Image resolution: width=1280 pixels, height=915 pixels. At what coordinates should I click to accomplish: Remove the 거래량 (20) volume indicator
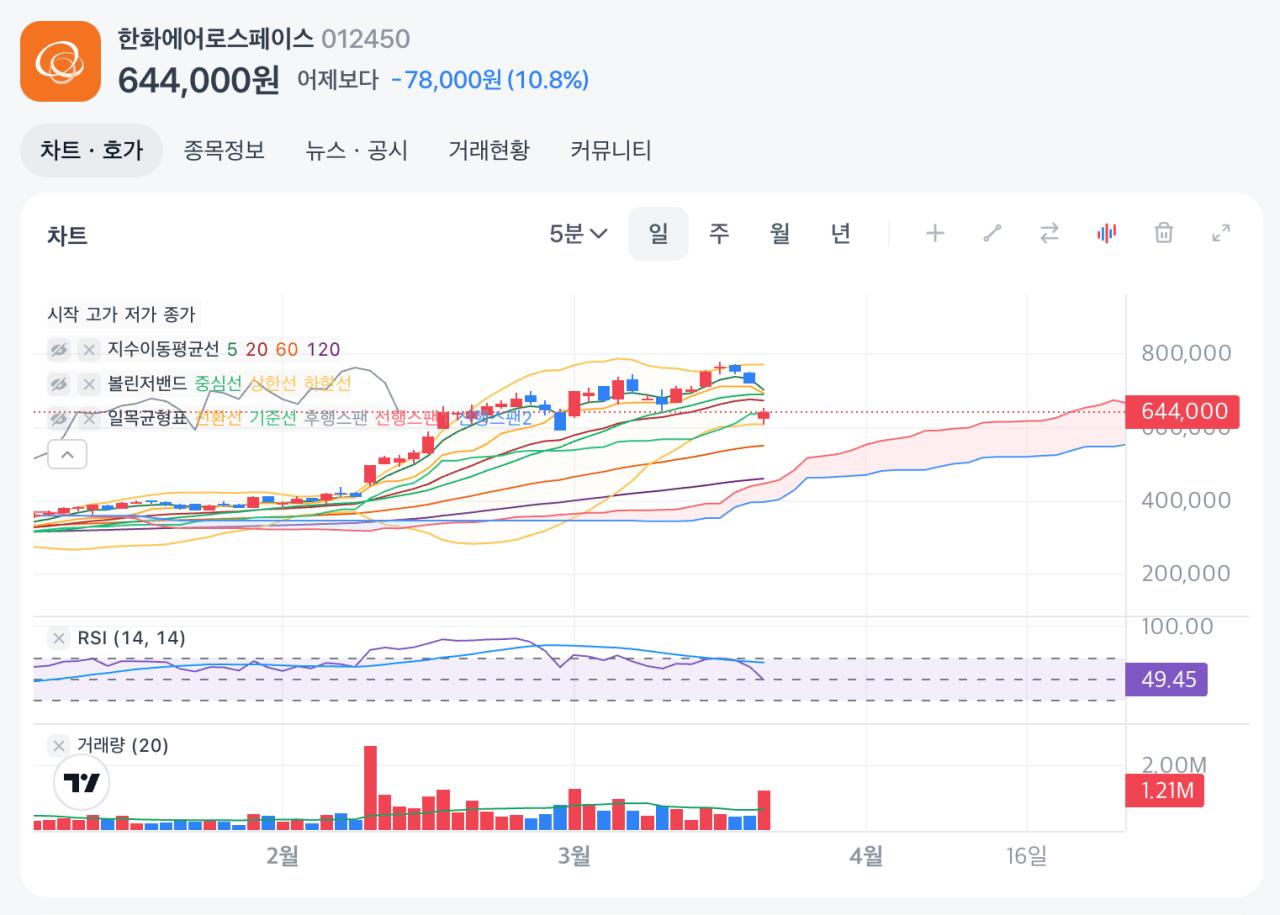point(59,745)
